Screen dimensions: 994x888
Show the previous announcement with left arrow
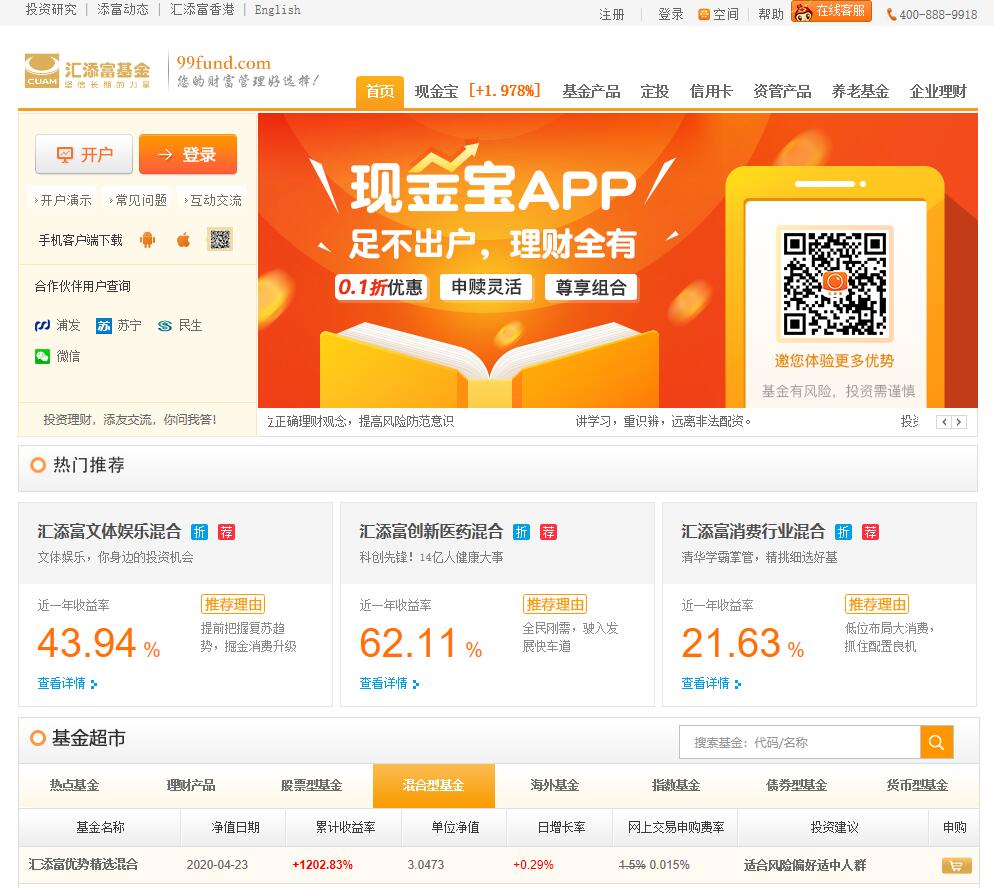coord(943,422)
